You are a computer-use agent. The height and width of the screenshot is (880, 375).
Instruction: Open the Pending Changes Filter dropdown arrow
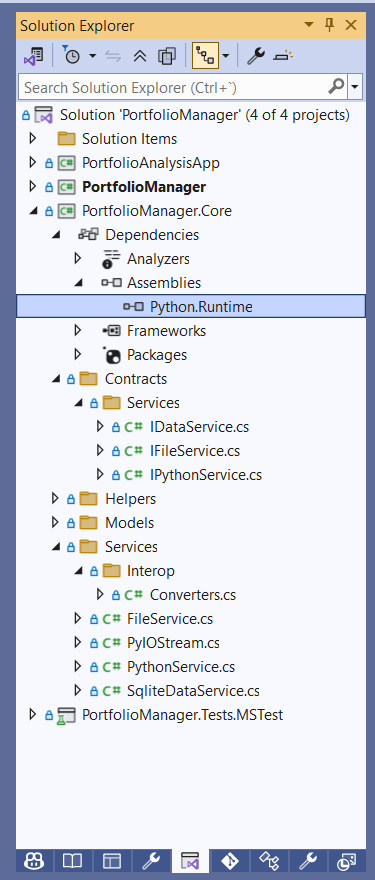pos(93,56)
